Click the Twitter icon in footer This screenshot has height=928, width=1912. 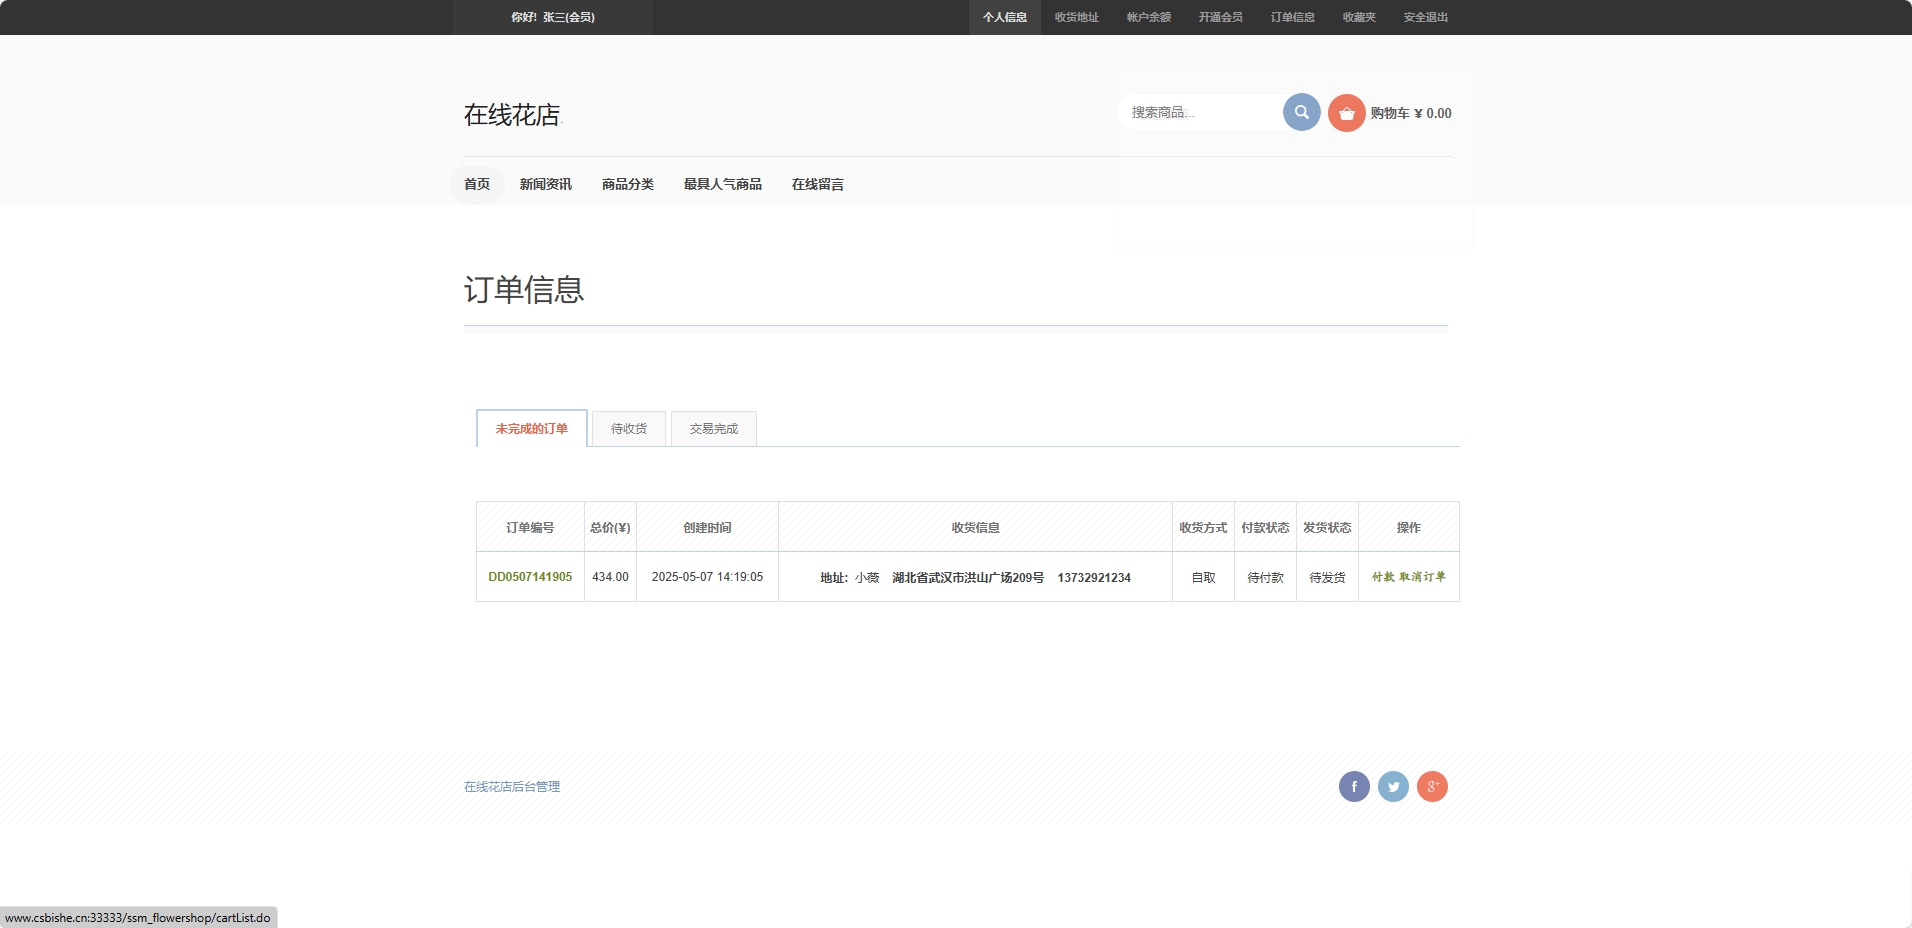1393,786
